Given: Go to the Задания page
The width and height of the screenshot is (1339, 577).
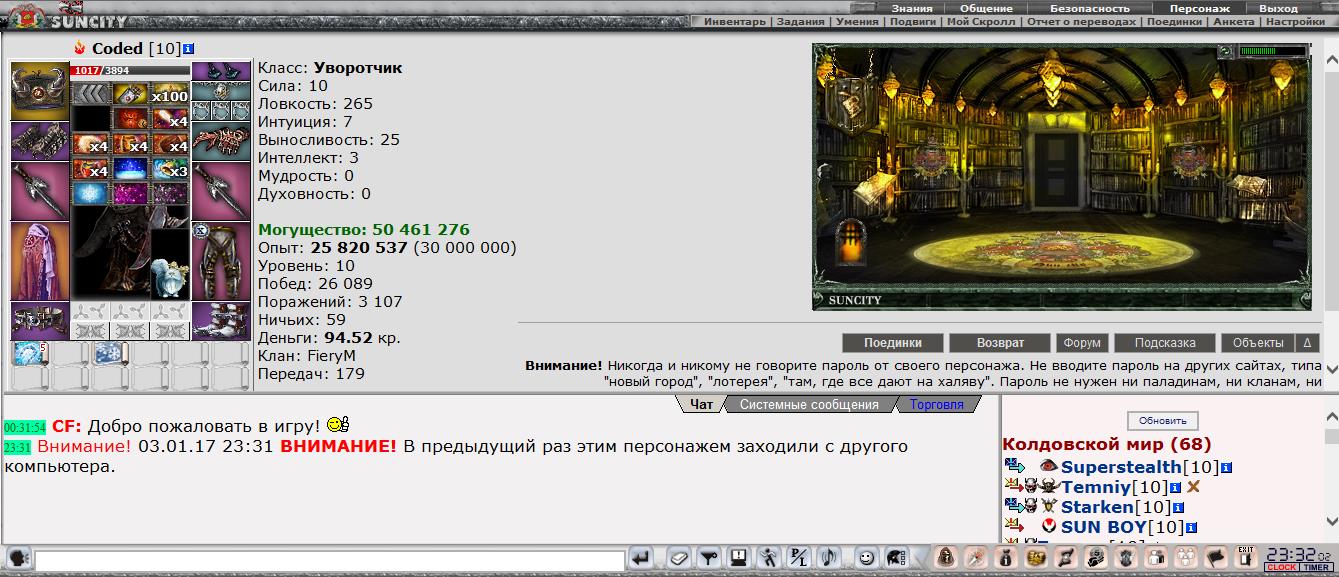Looking at the screenshot, I should pos(800,21).
